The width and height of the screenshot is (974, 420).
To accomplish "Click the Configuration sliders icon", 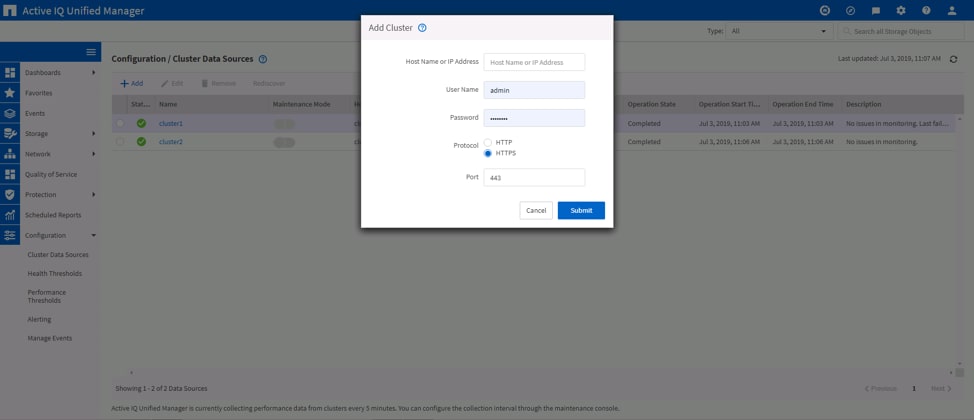I will (x=10, y=235).
